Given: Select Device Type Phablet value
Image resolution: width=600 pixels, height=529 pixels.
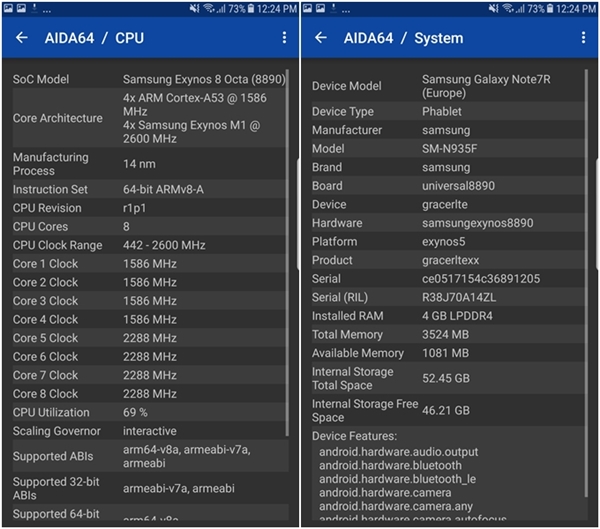Looking at the screenshot, I should (x=442, y=112).
